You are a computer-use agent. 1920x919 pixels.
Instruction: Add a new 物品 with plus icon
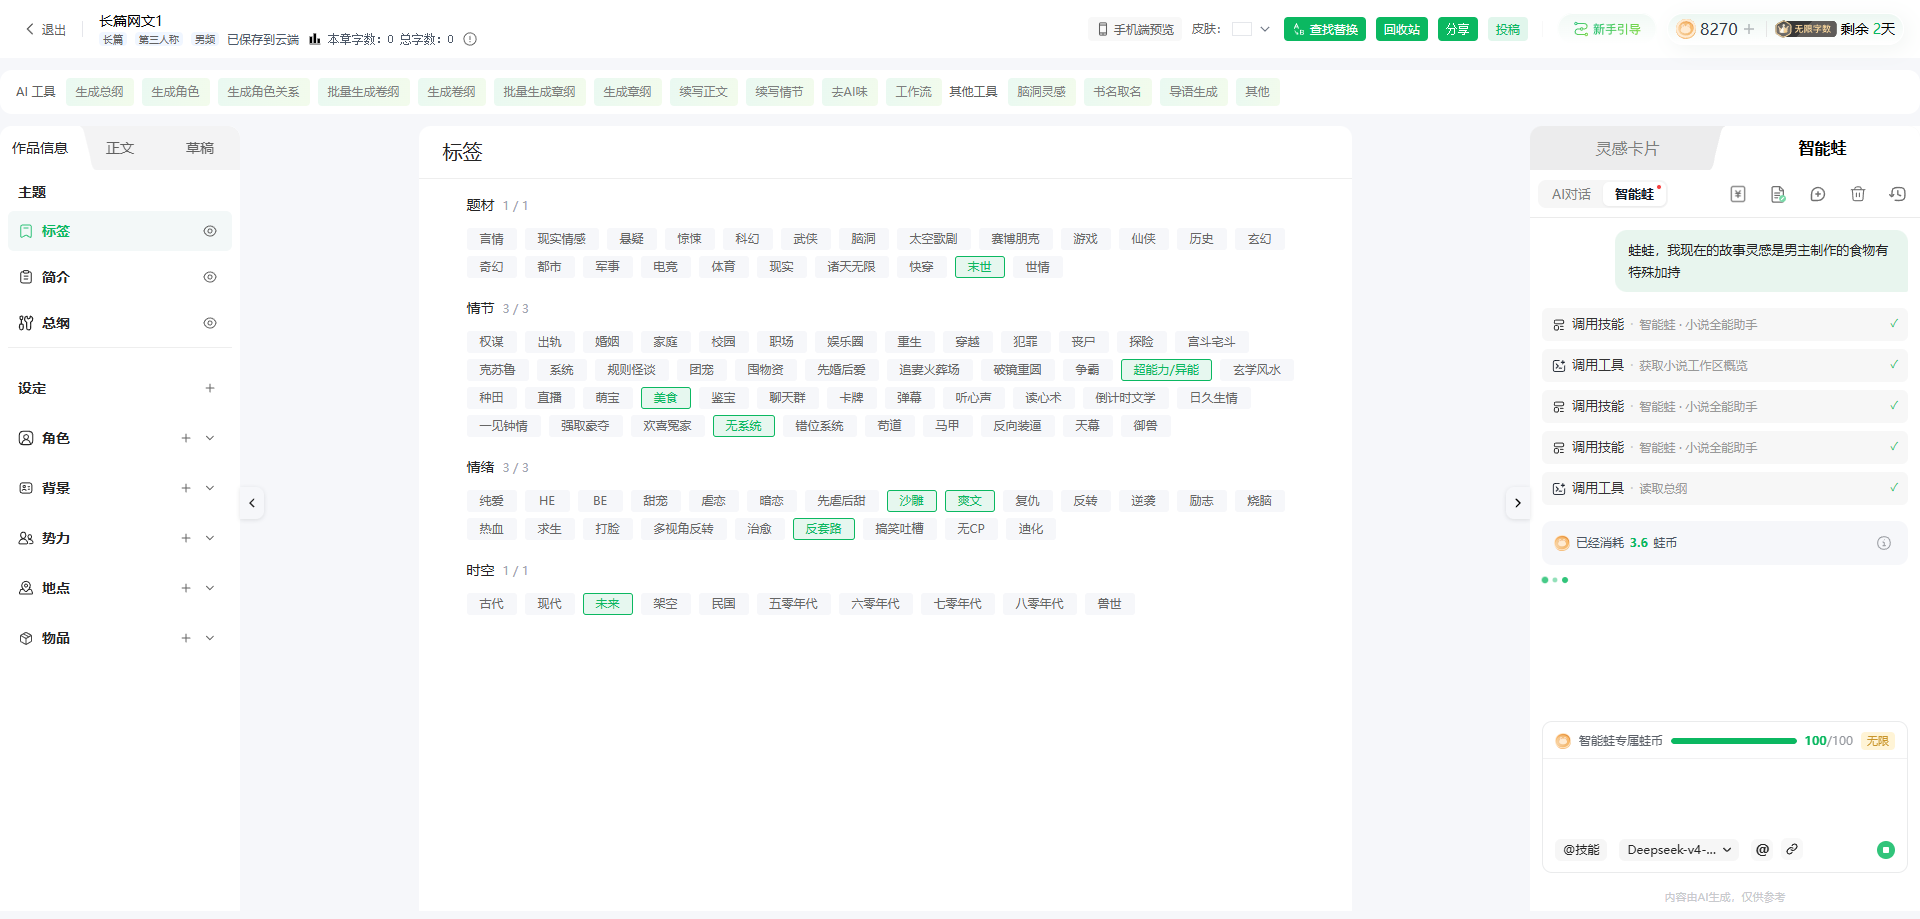click(x=186, y=638)
